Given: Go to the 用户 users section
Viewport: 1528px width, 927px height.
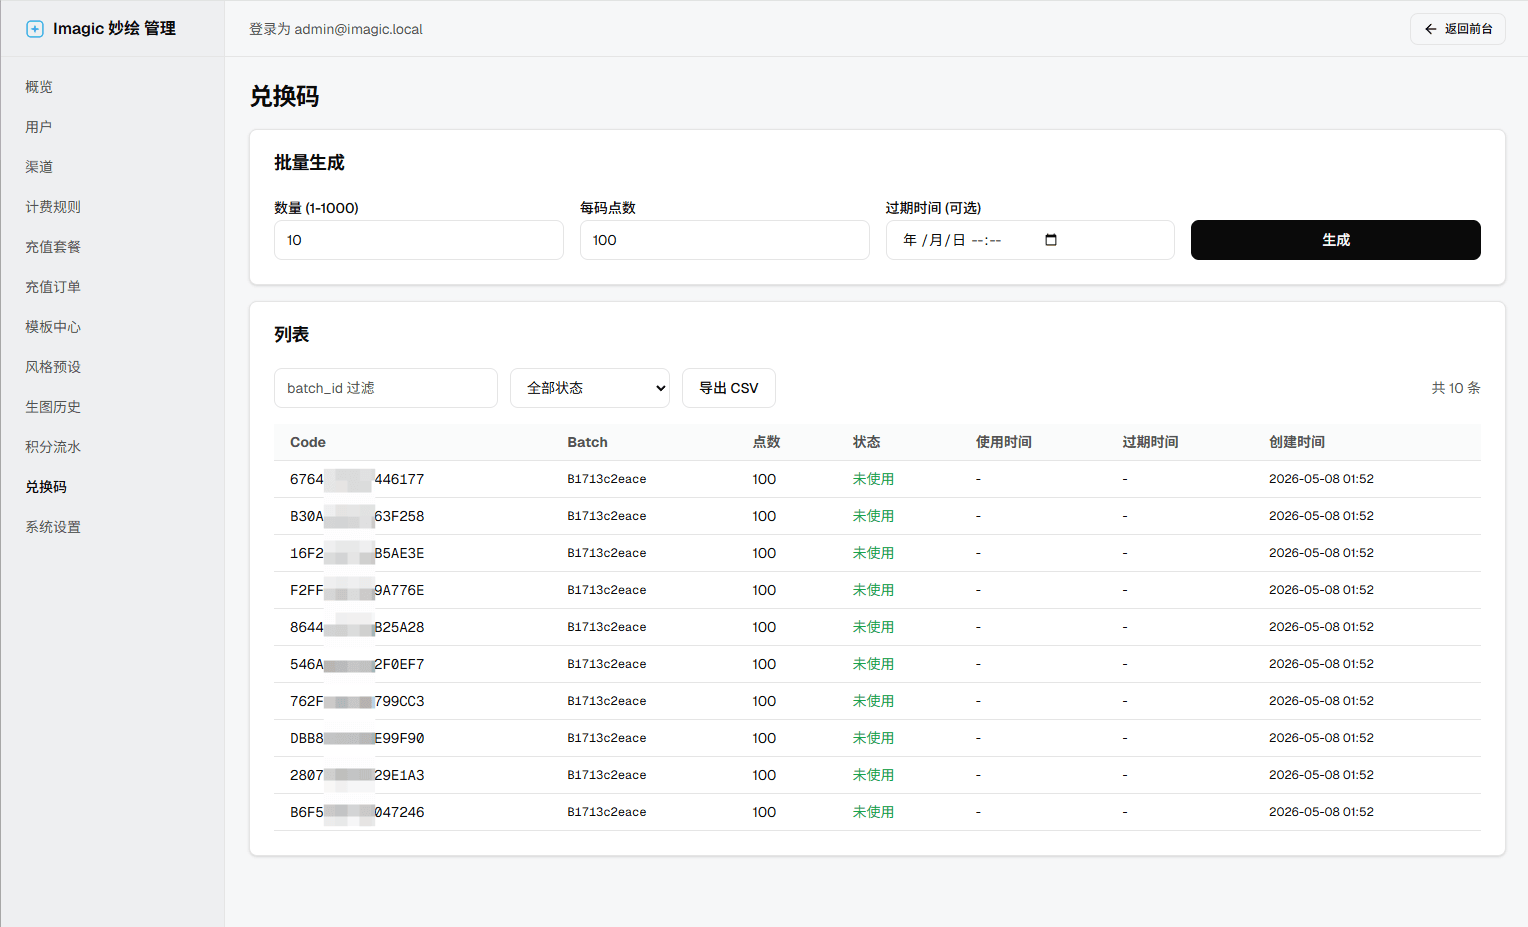Looking at the screenshot, I should pyautogui.click(x=39, y=127).
